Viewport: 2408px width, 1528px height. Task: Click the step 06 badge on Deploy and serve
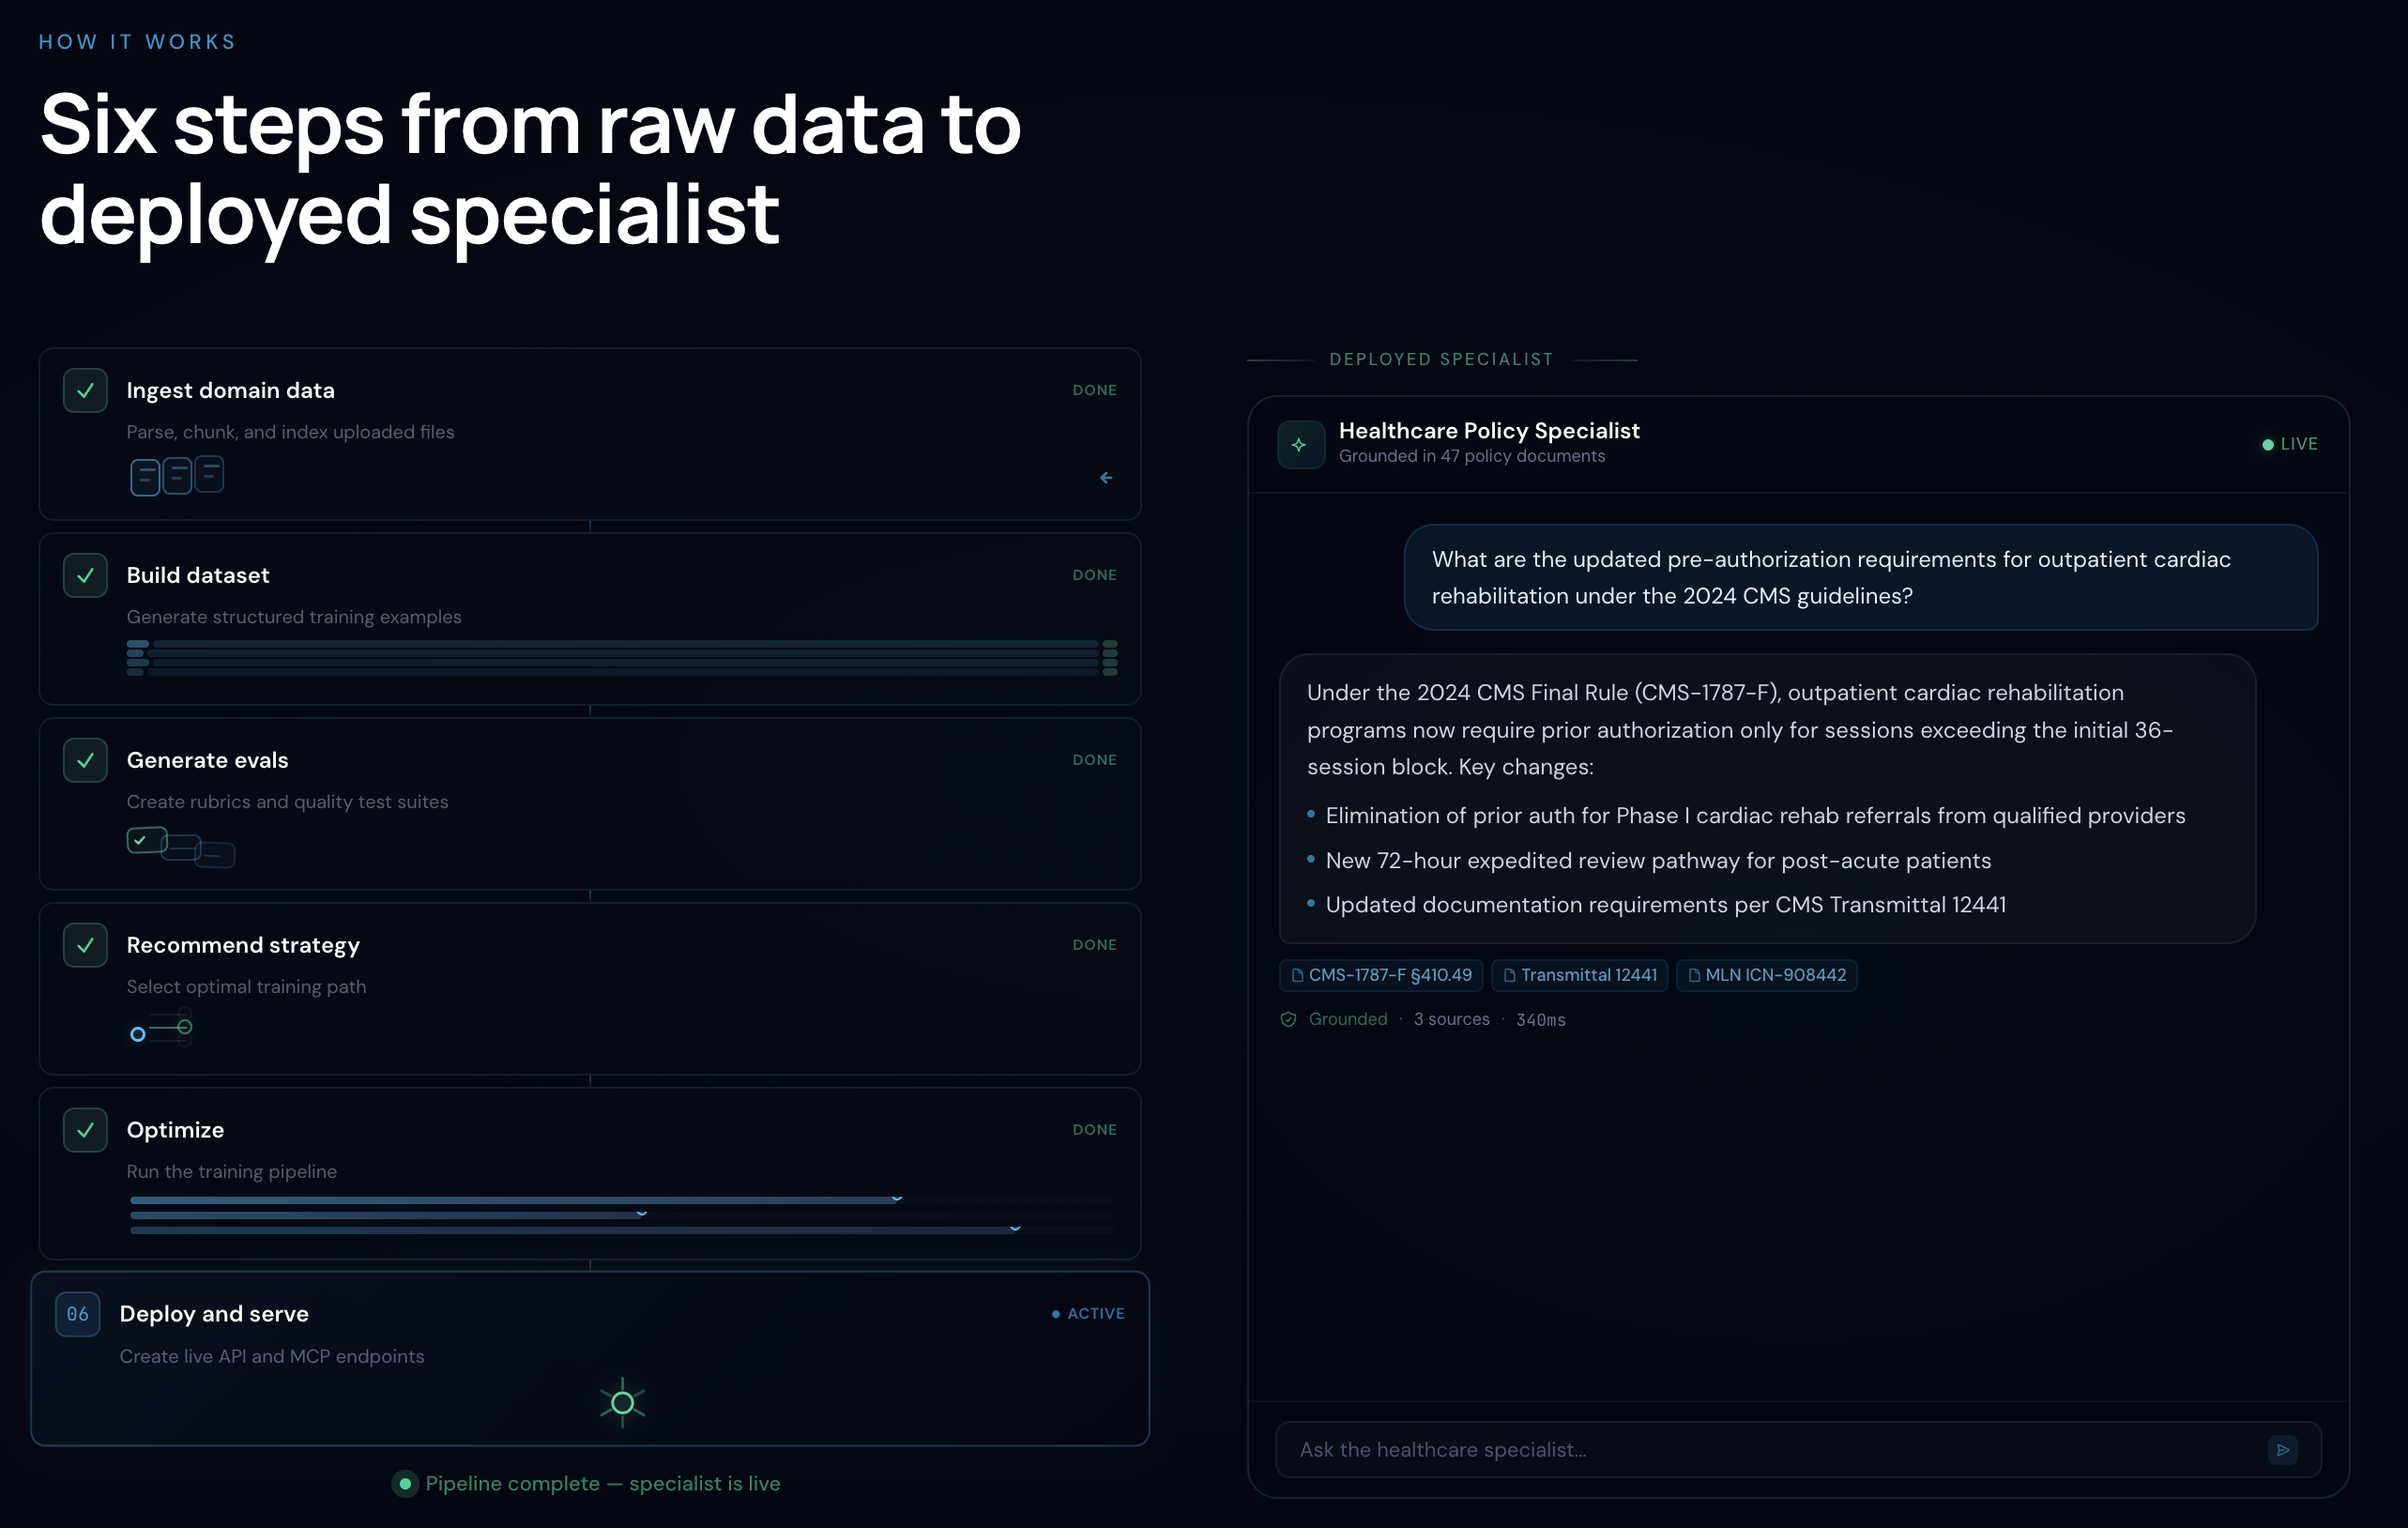[77, 1314]
